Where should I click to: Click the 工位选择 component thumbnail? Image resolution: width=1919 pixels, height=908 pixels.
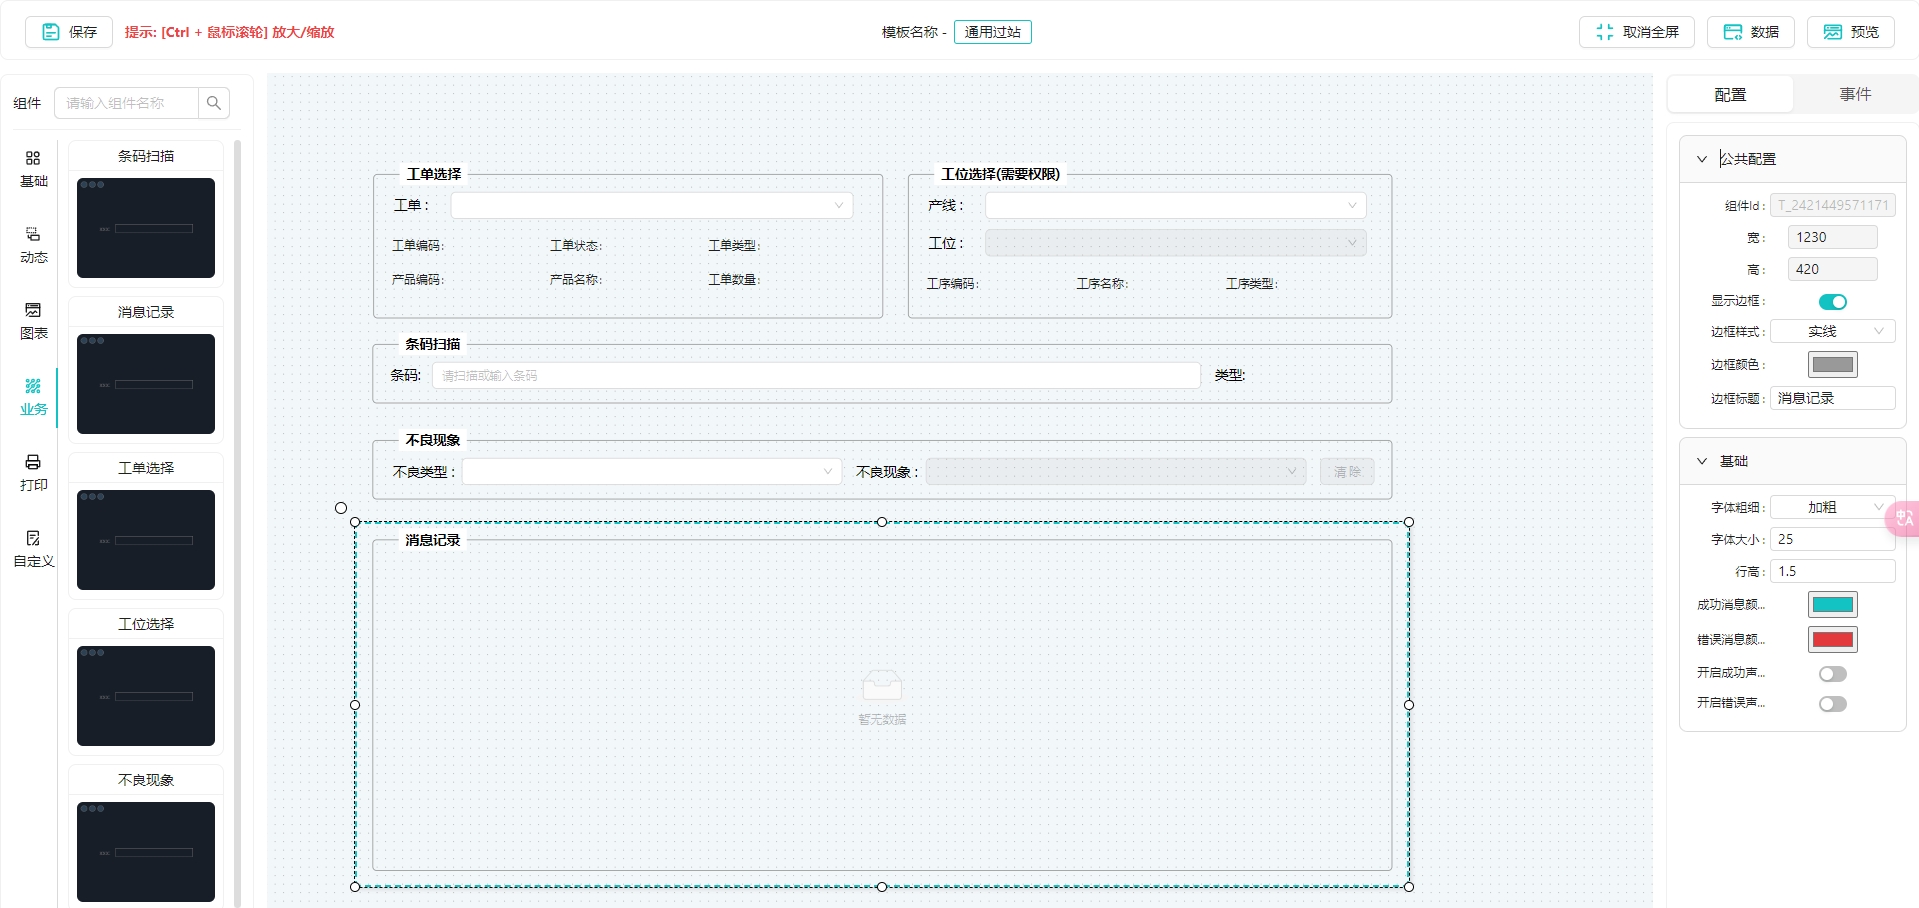click(146, 696)
